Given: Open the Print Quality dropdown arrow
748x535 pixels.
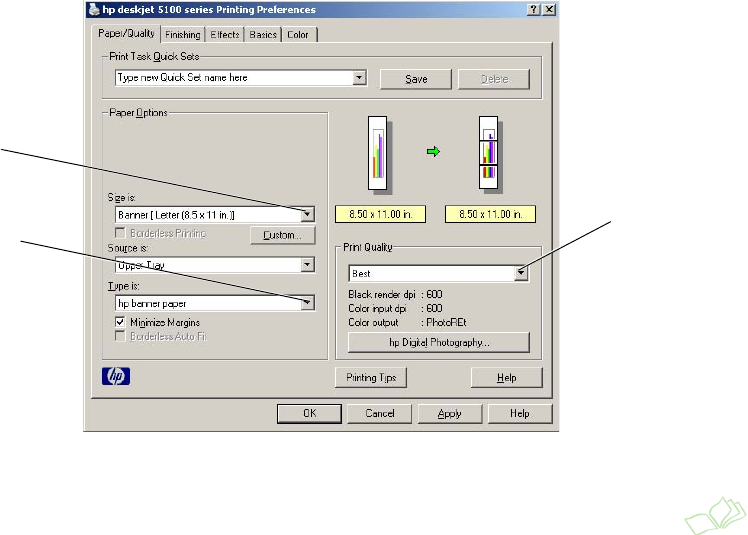Looking at the screenshot, I should click(521, 273).
